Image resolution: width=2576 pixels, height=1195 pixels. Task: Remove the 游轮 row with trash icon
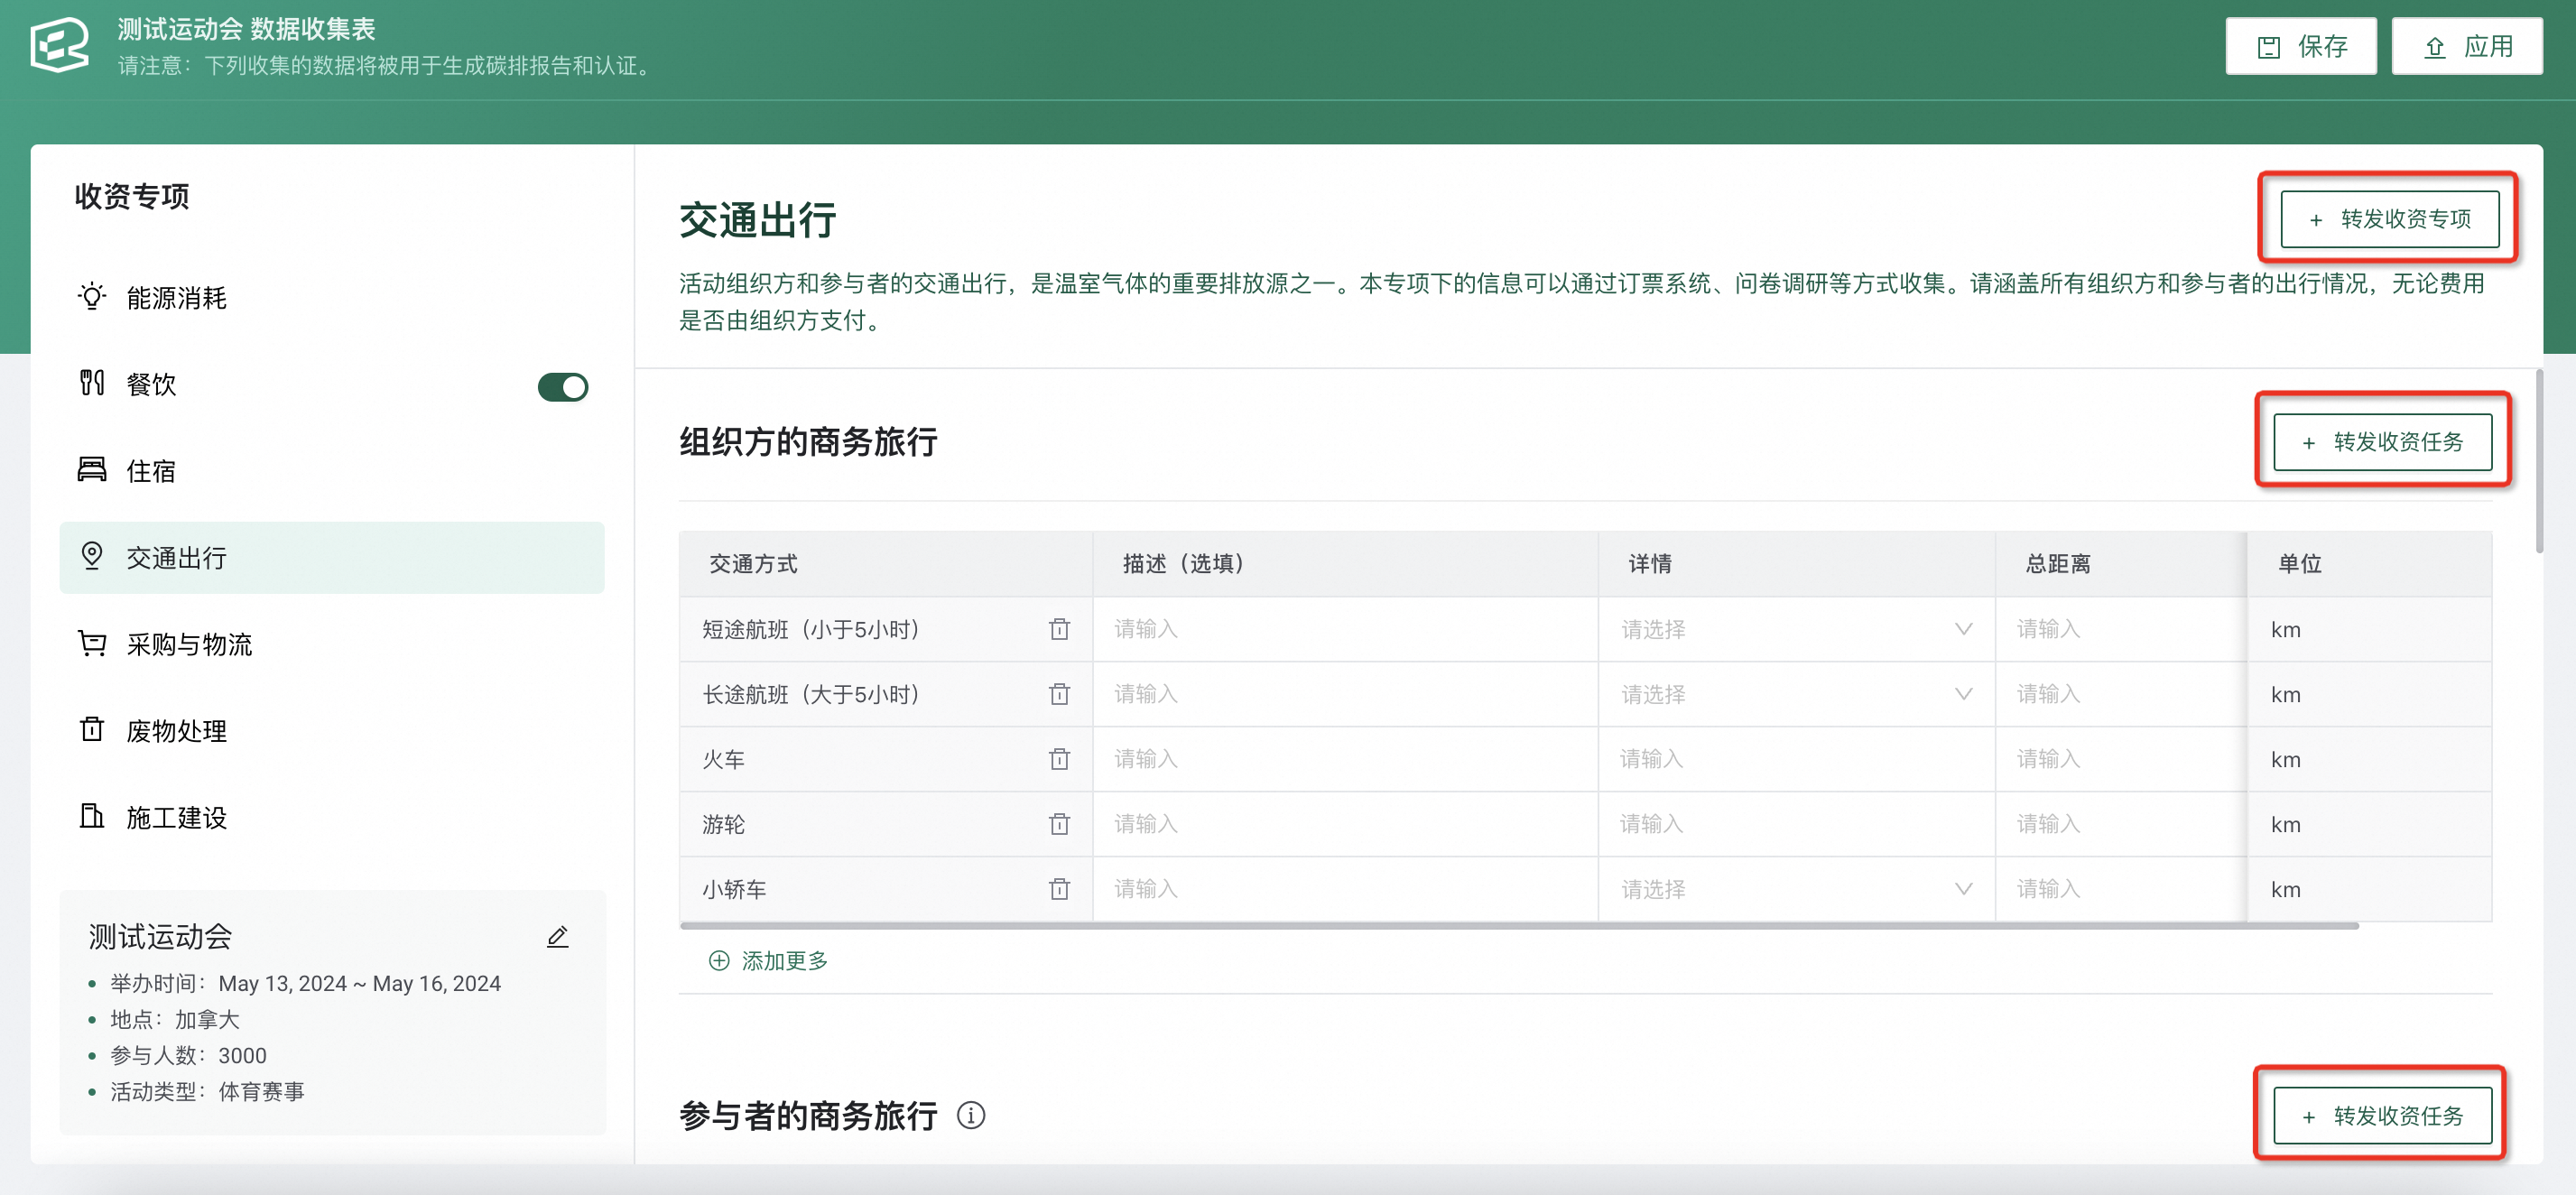[x=1059, y=824]
